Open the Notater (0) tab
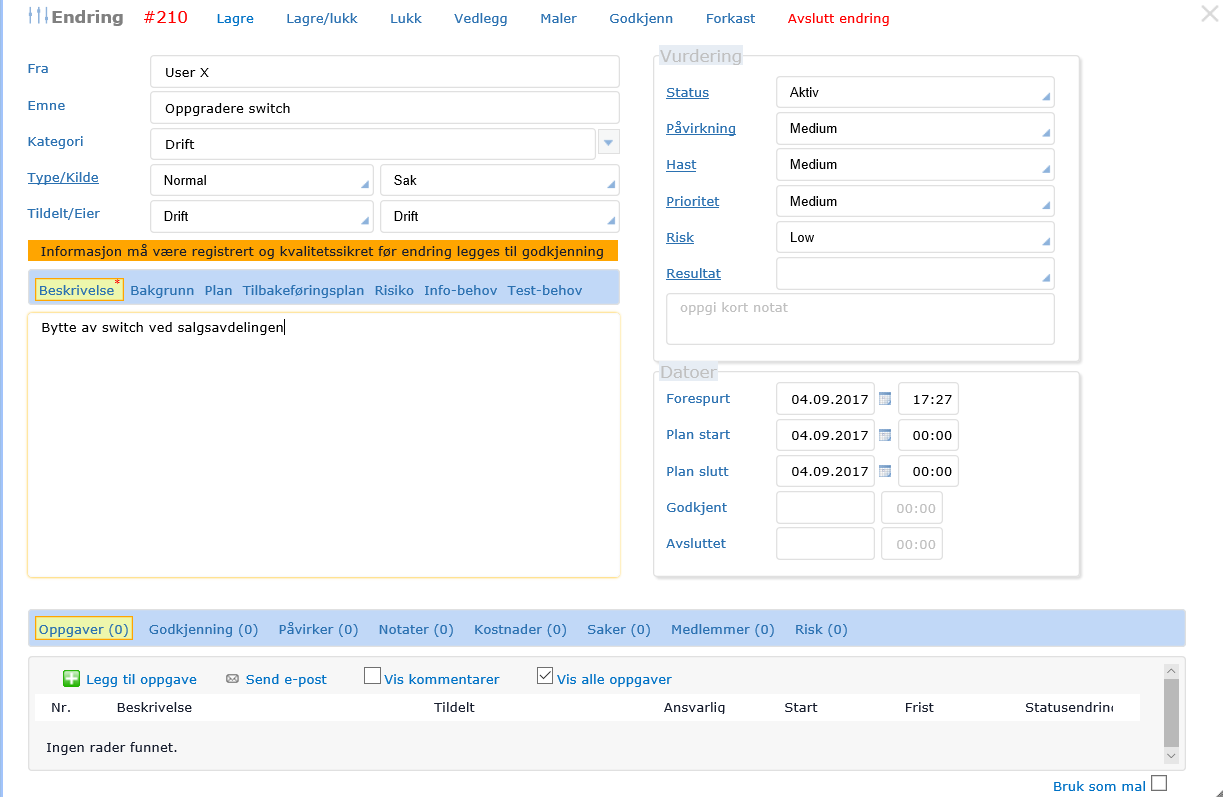Image resolution: width=1223 pixels, height=797 pixels. click(x=416, y=629)
